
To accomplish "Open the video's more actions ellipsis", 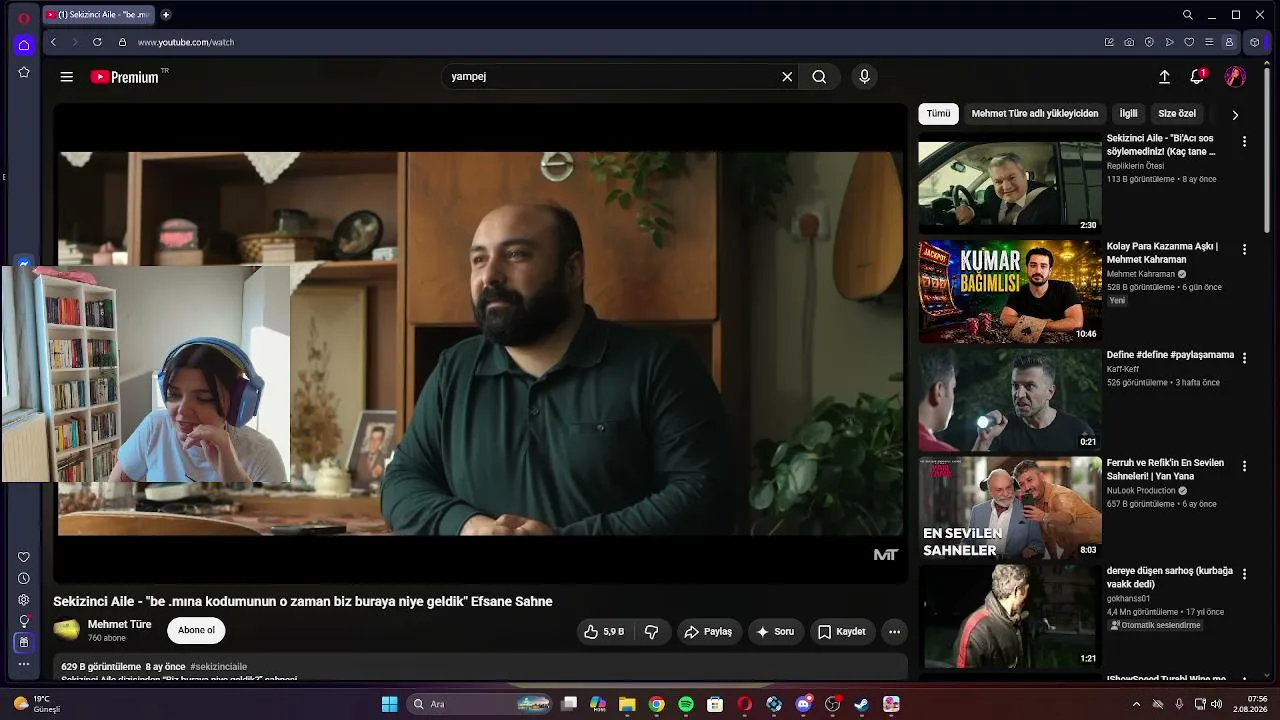I will (x=894, y=631).
